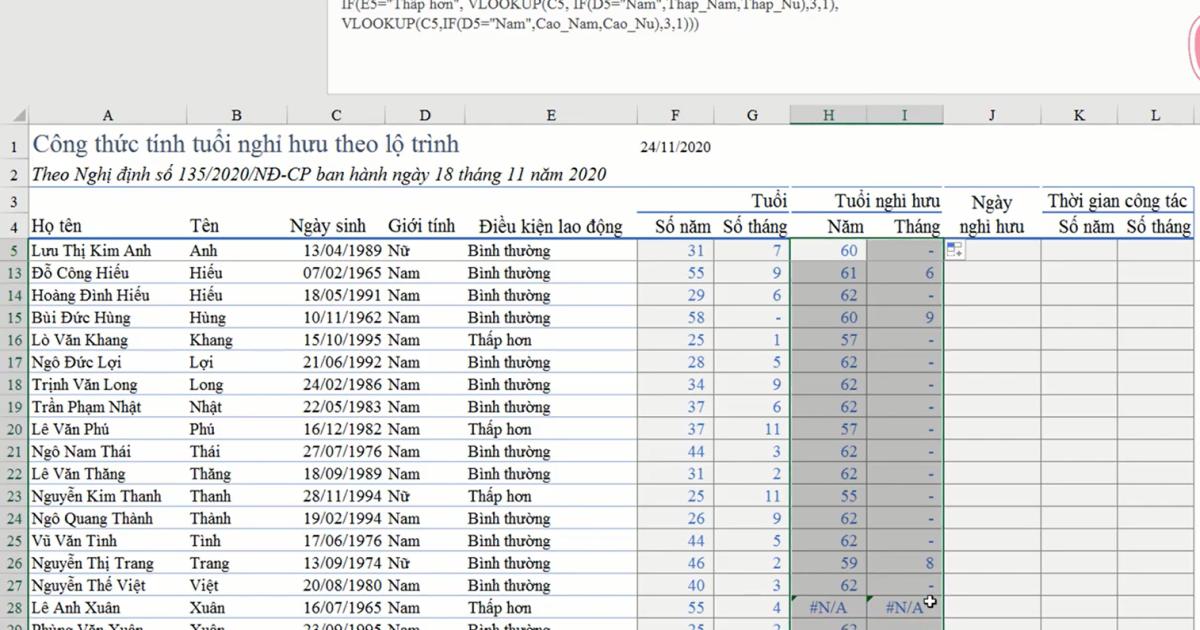Select row 16 header
This screenshot has width=1200, height=630.
tap(14, 340)
